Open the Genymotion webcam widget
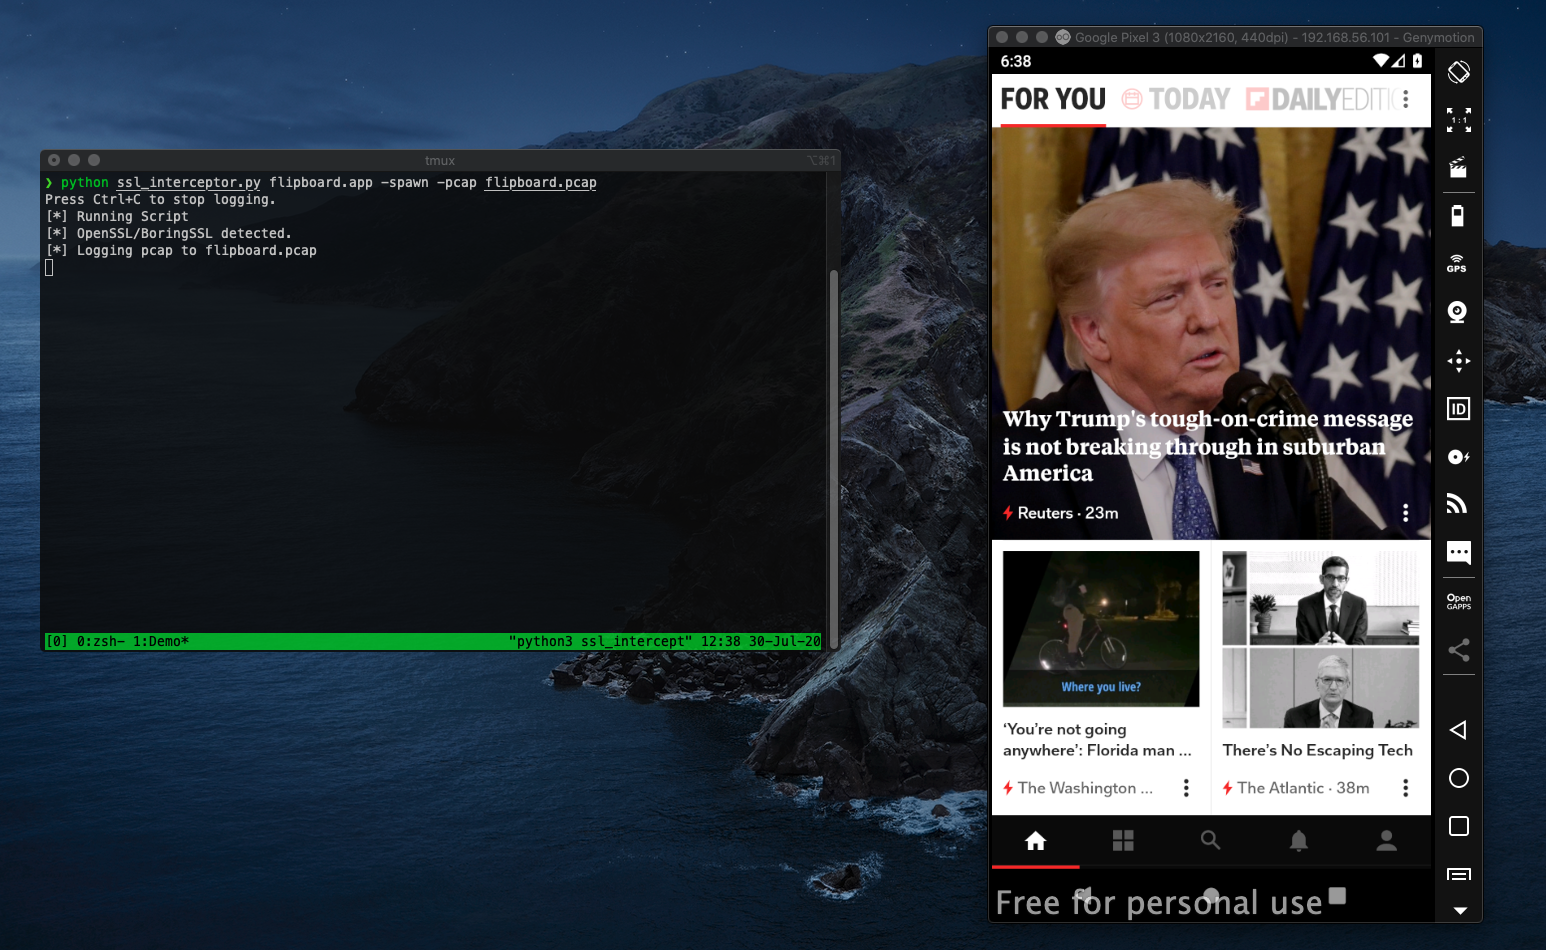Viewport: 1546px width, 950px height. pyautogui.click(x=1457, y=312)
